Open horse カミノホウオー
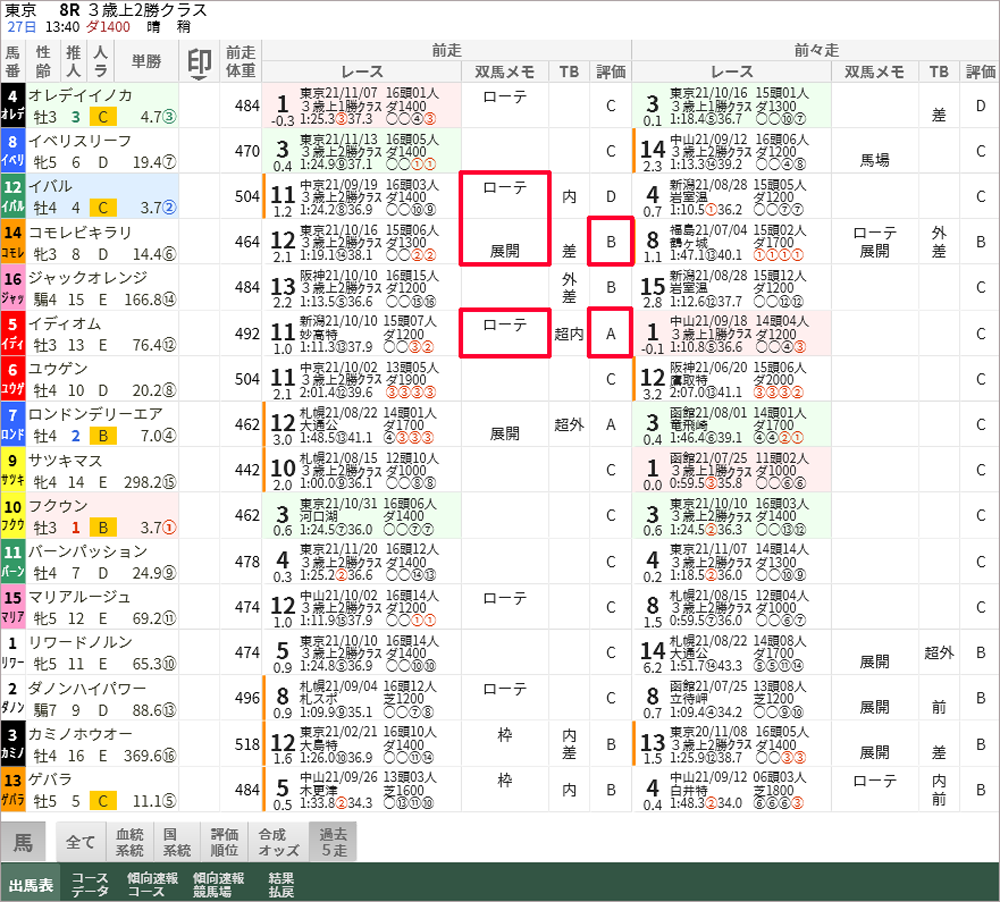Image resolution: width=1000 pixels, height=902 pixels. (80, 734)
